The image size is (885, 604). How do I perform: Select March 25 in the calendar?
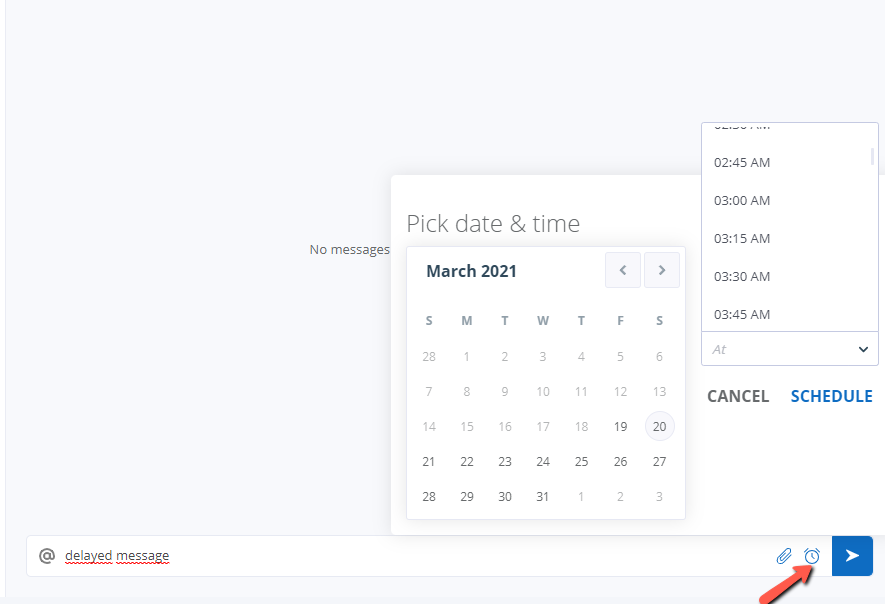coord(581,462)
